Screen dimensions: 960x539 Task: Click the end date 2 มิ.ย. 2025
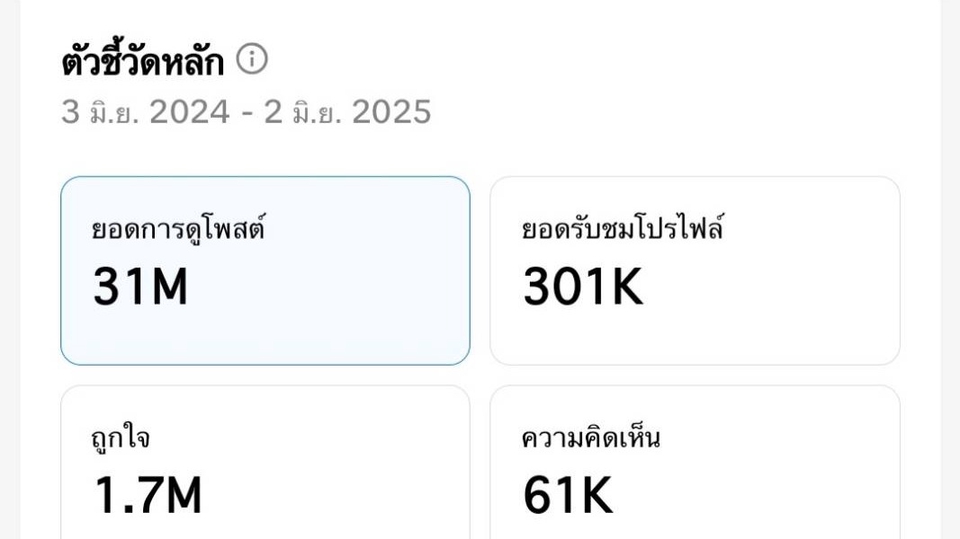(348, 112)
